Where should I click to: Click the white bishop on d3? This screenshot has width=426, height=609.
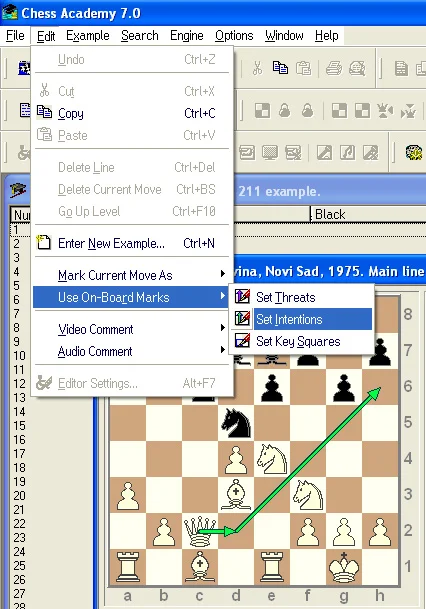[x=236, y=495]
